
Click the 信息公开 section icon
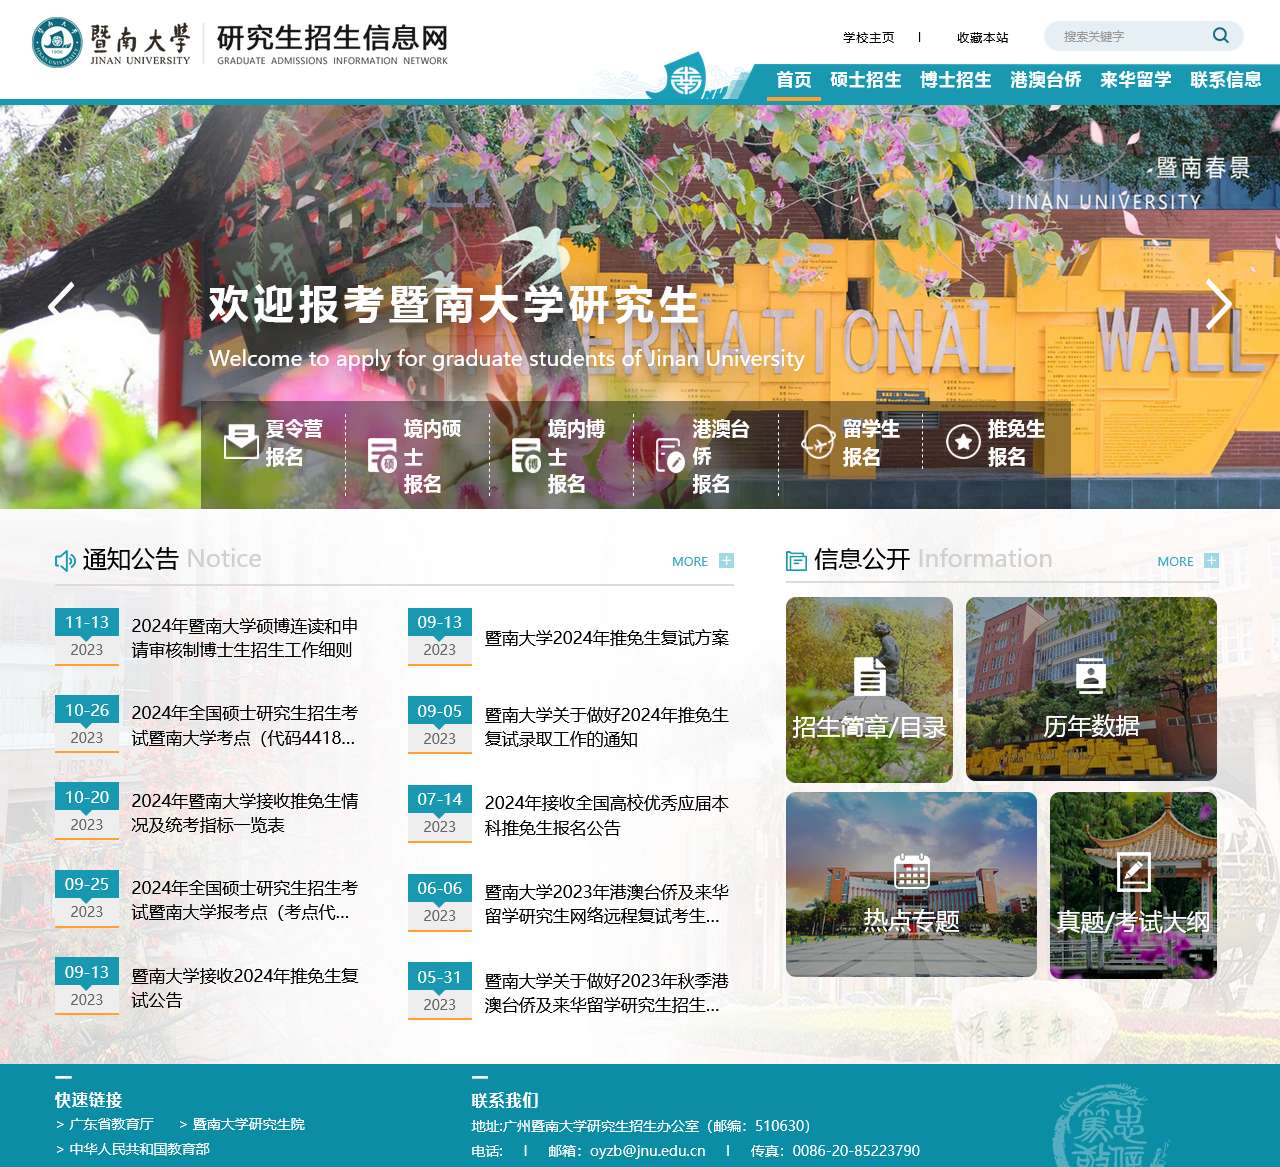pos(796,561)
